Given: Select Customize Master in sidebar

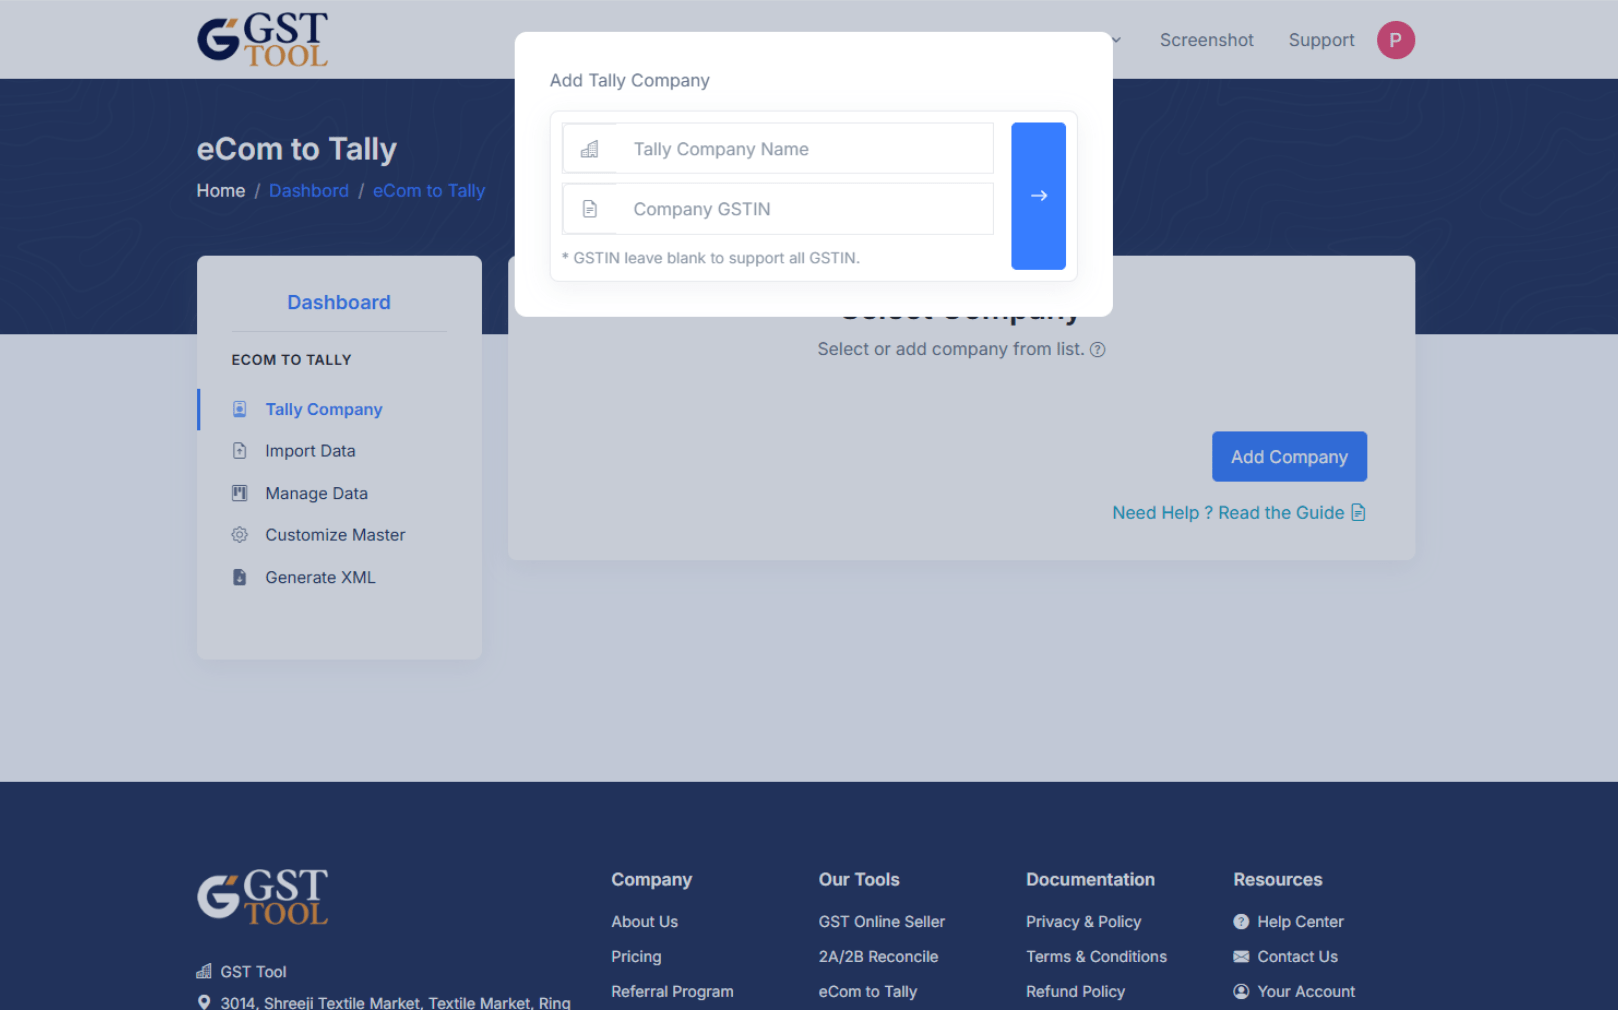Looking at the screenshot, I should point(335,535).
